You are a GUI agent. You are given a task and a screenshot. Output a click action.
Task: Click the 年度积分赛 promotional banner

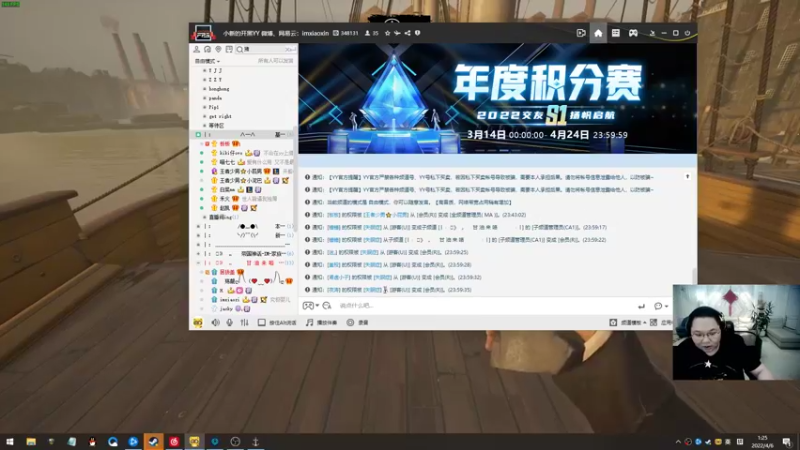point(497,98)
